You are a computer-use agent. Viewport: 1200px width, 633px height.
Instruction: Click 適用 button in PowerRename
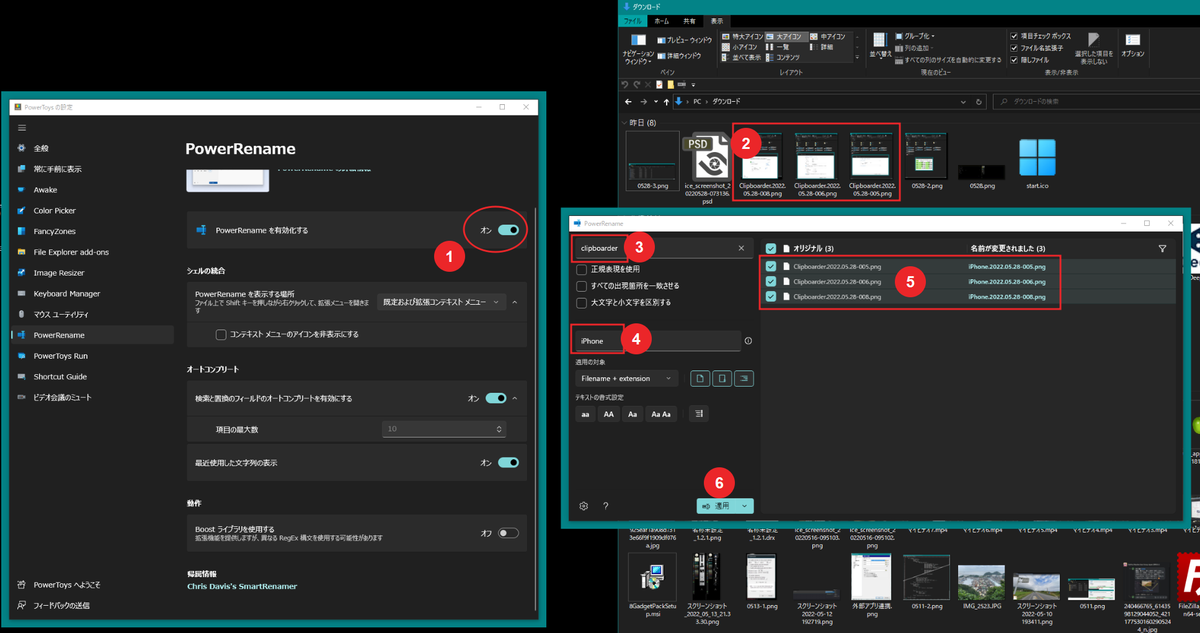pyautogui.click(x=718, y=506)
